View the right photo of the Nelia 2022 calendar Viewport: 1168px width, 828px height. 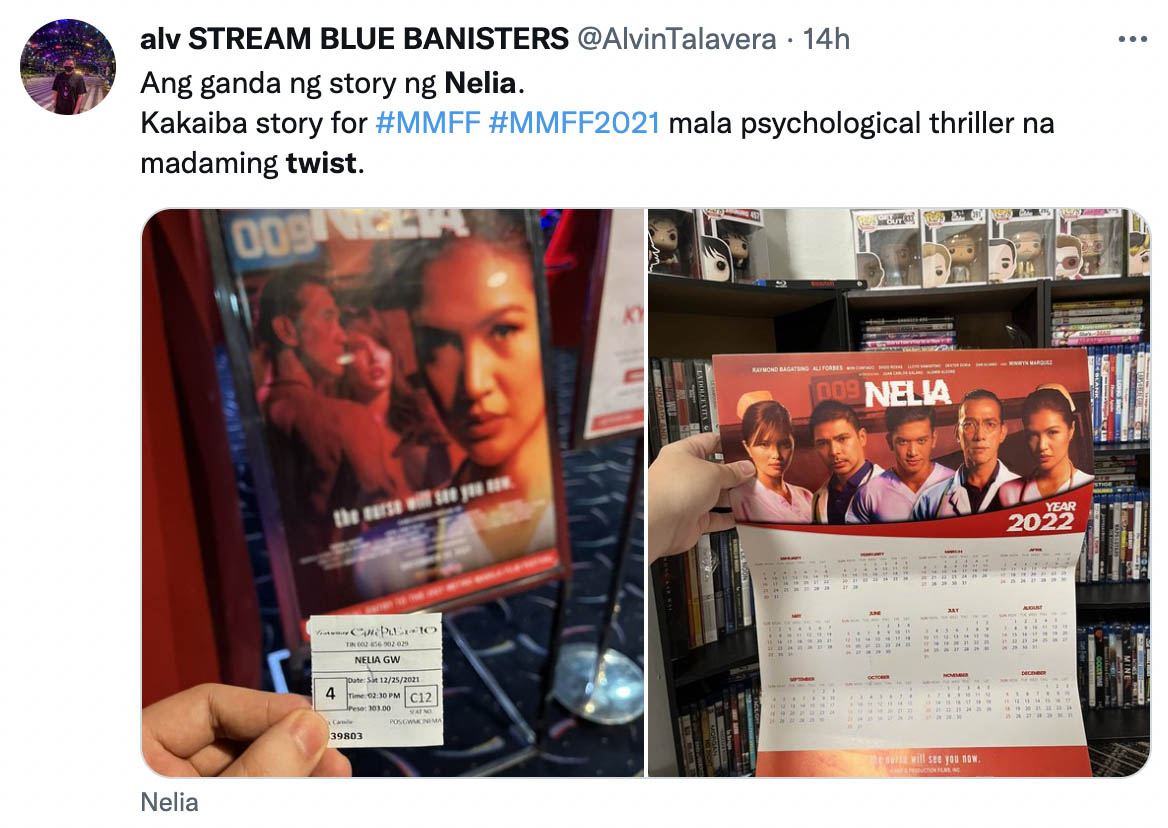pyautogui.click(x=899, y=493)
